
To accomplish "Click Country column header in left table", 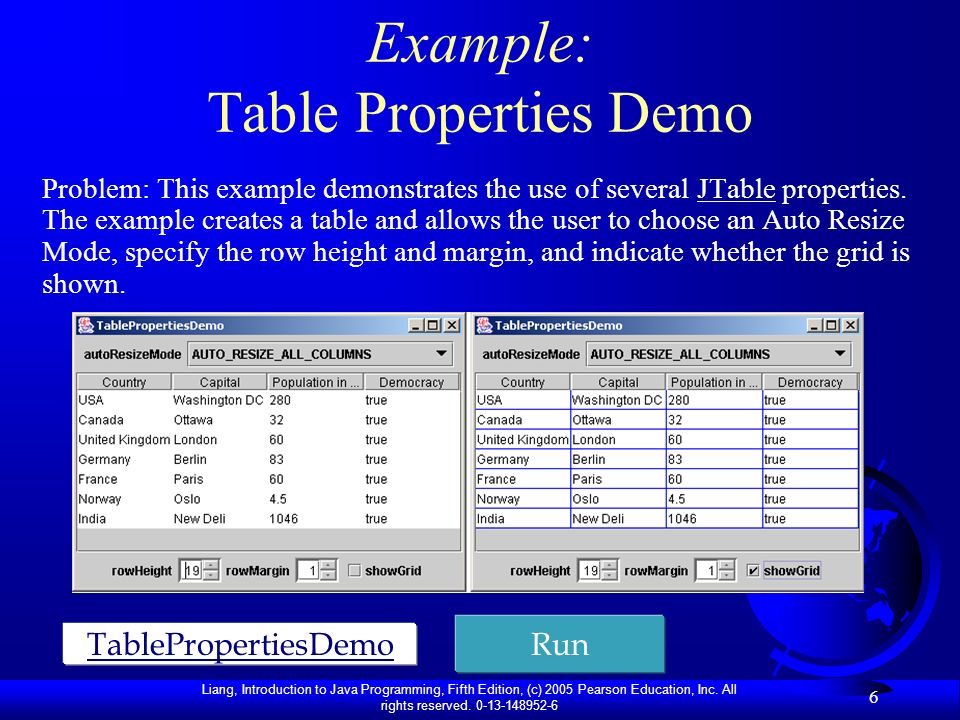I will tap(124, 382).
